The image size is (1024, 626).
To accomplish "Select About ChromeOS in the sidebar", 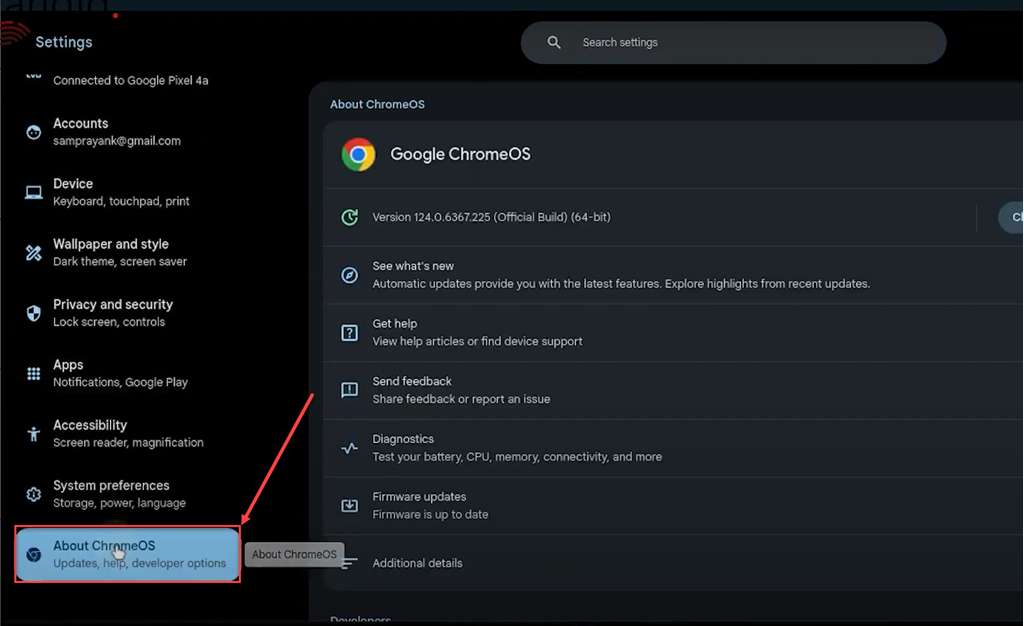I will pos(127,554).
